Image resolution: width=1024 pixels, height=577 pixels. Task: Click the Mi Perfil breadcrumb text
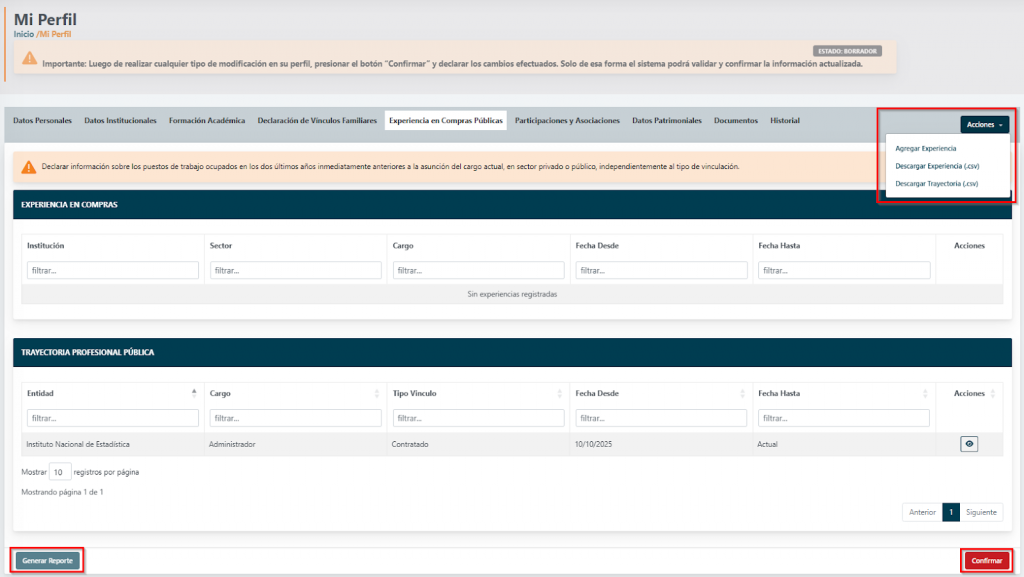click(x=55, y=34)
